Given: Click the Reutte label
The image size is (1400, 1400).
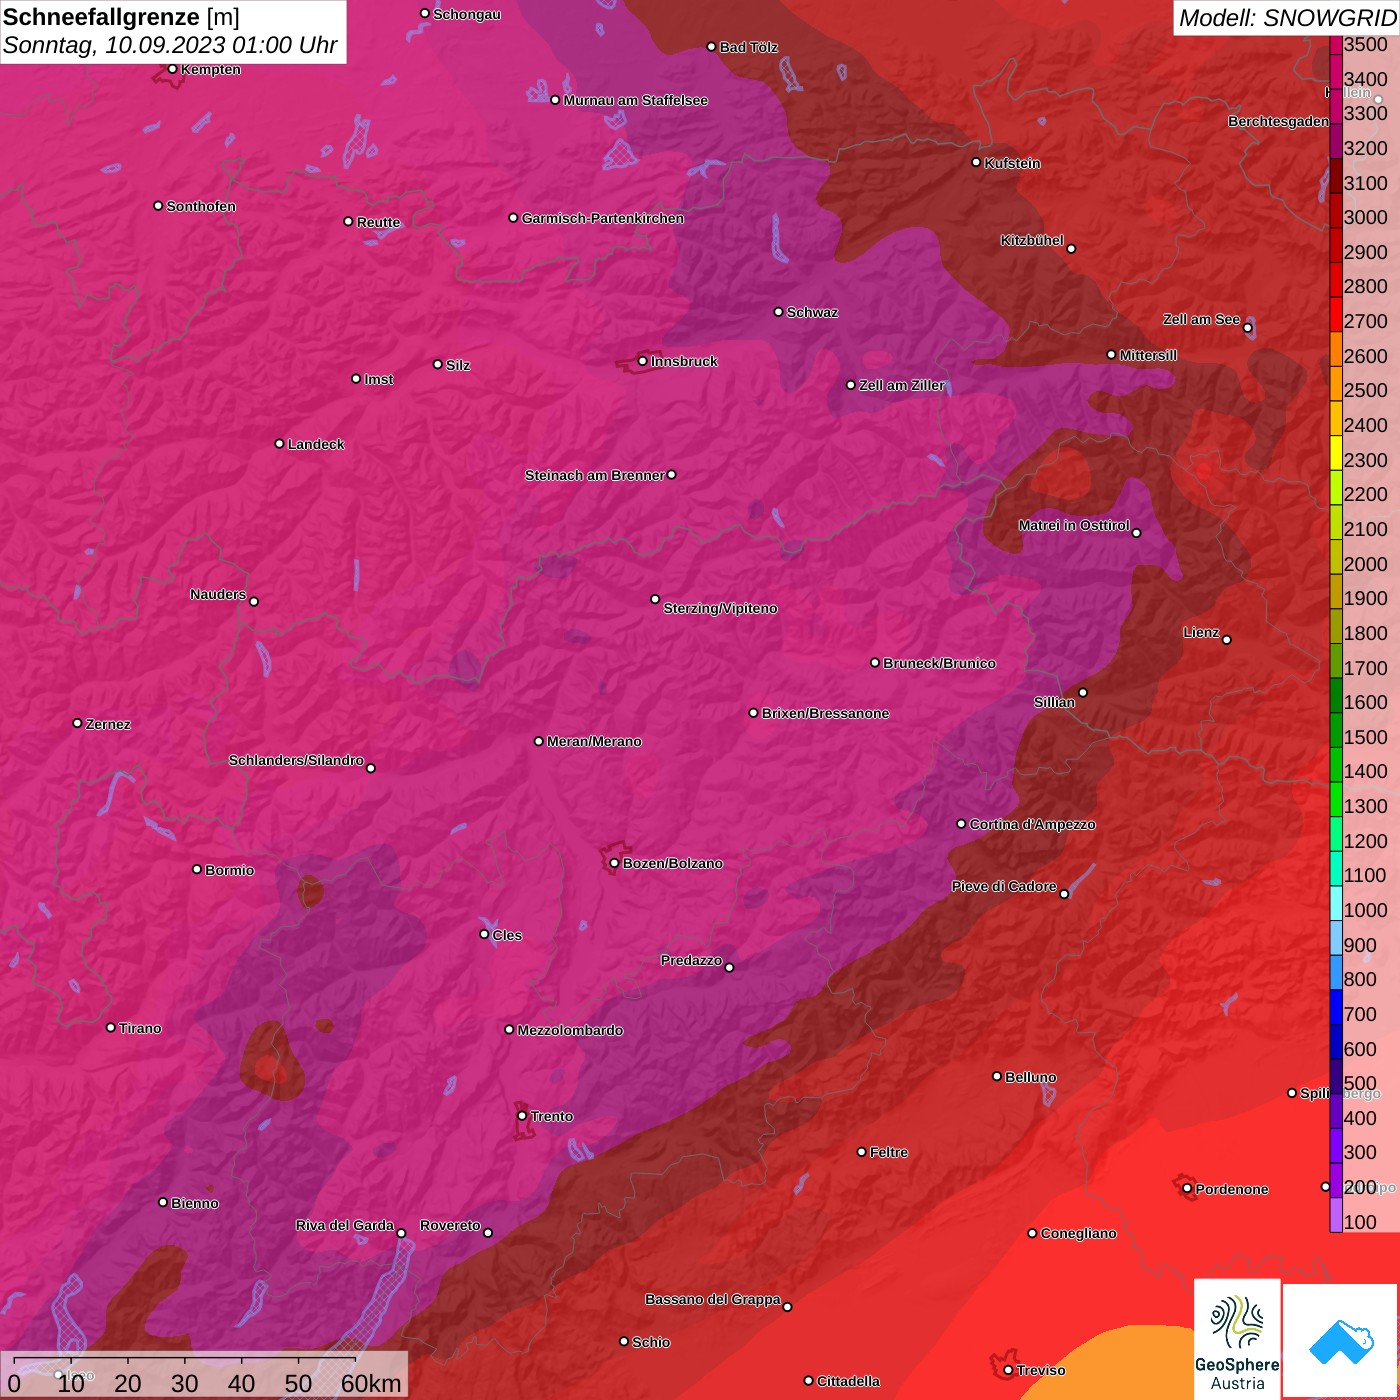Looking at the screenshot, I should coord(378,222).
